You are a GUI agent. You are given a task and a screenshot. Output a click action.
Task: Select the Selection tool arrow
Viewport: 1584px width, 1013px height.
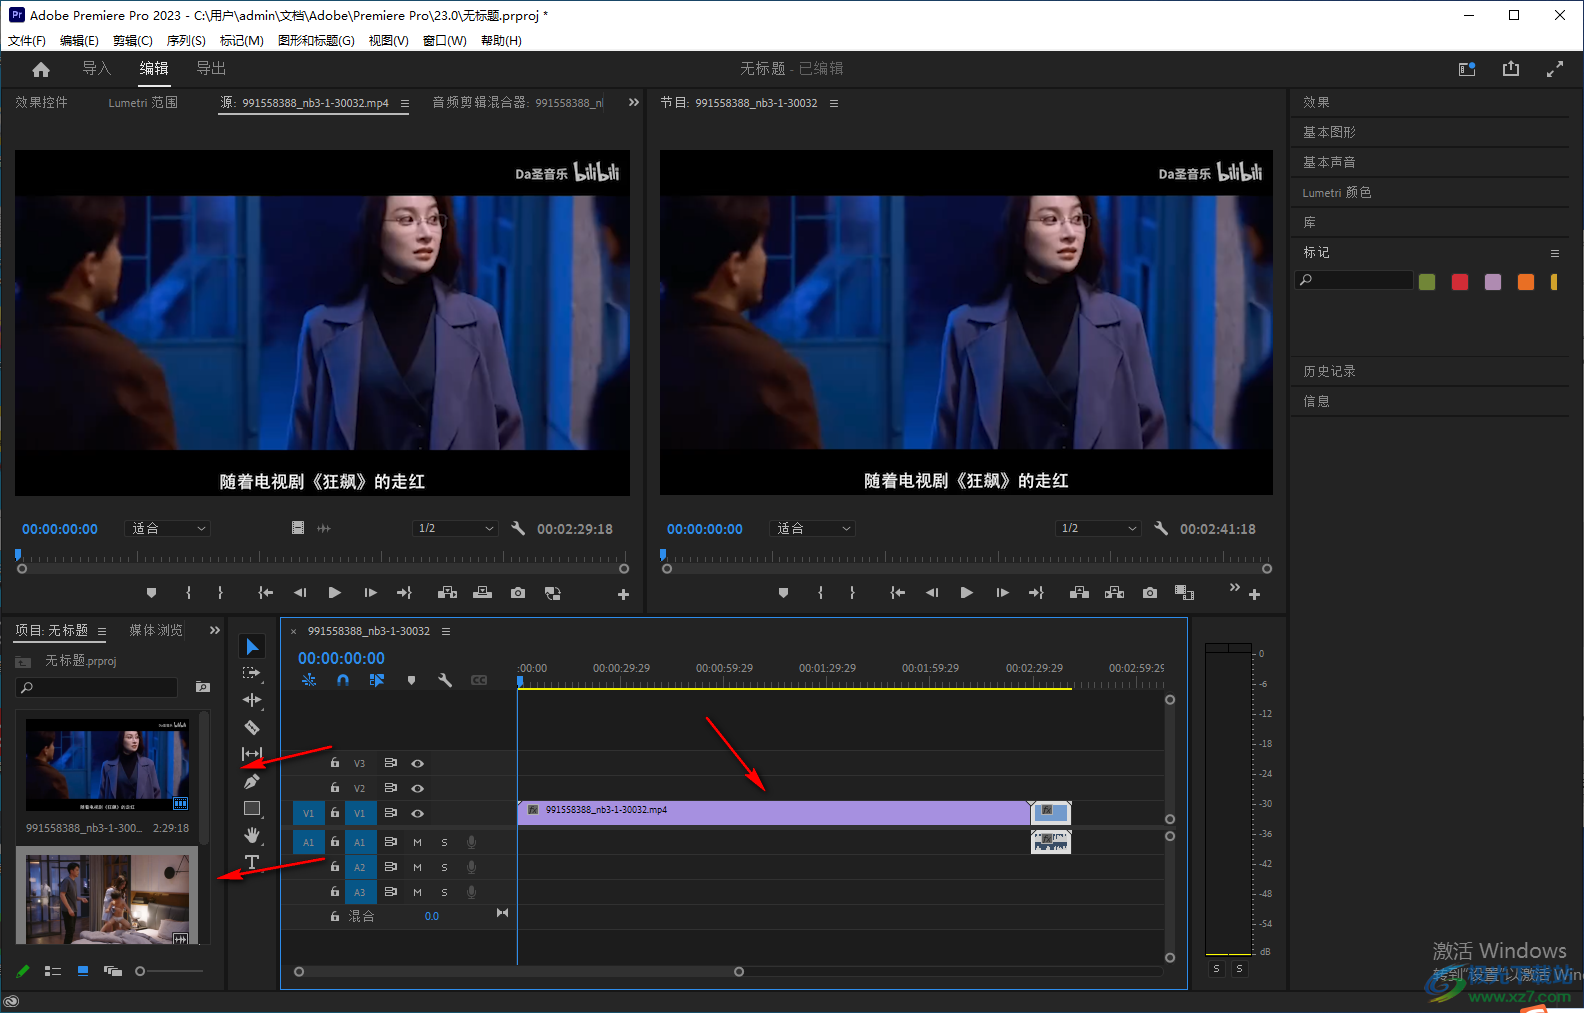(x=252, y=647)
